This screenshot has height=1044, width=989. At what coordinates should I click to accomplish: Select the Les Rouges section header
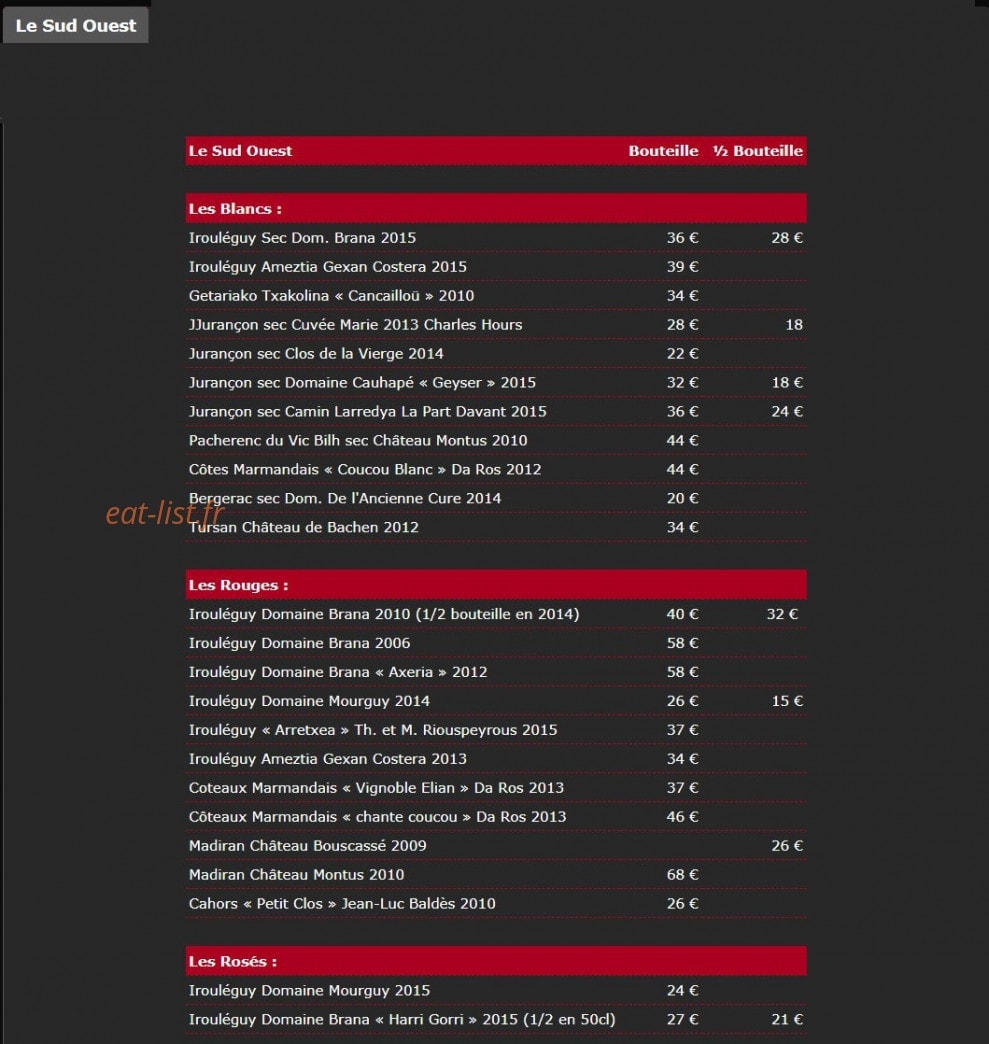[x=495, y=585]
